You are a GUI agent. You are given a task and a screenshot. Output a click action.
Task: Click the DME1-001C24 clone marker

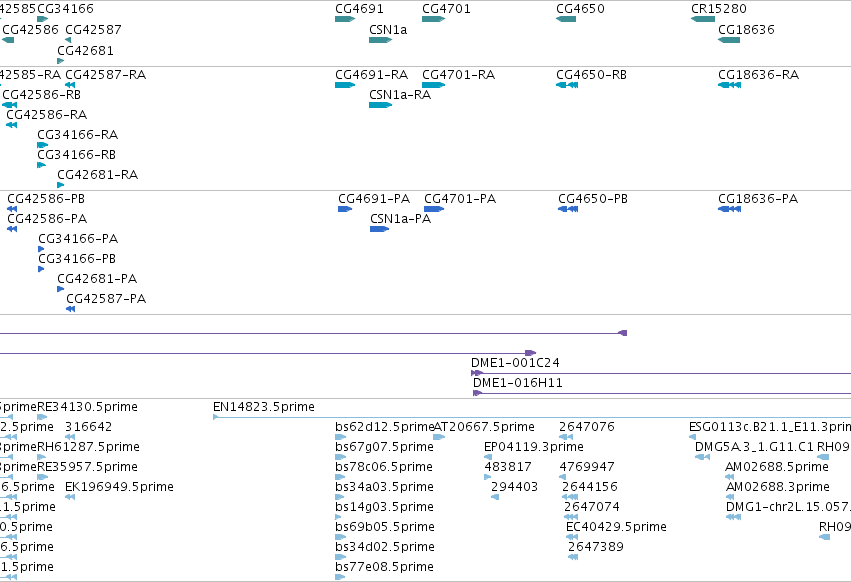tap(477, 373)
